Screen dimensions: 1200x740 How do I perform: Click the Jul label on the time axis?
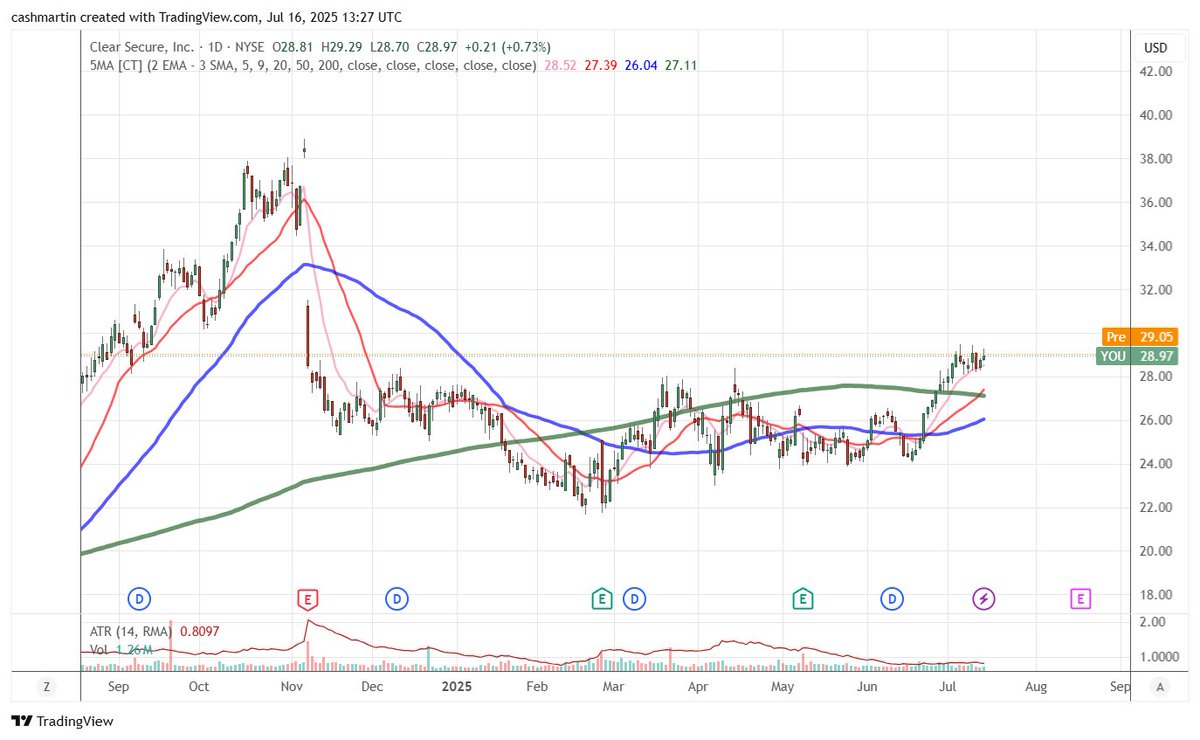click(947, 687)
